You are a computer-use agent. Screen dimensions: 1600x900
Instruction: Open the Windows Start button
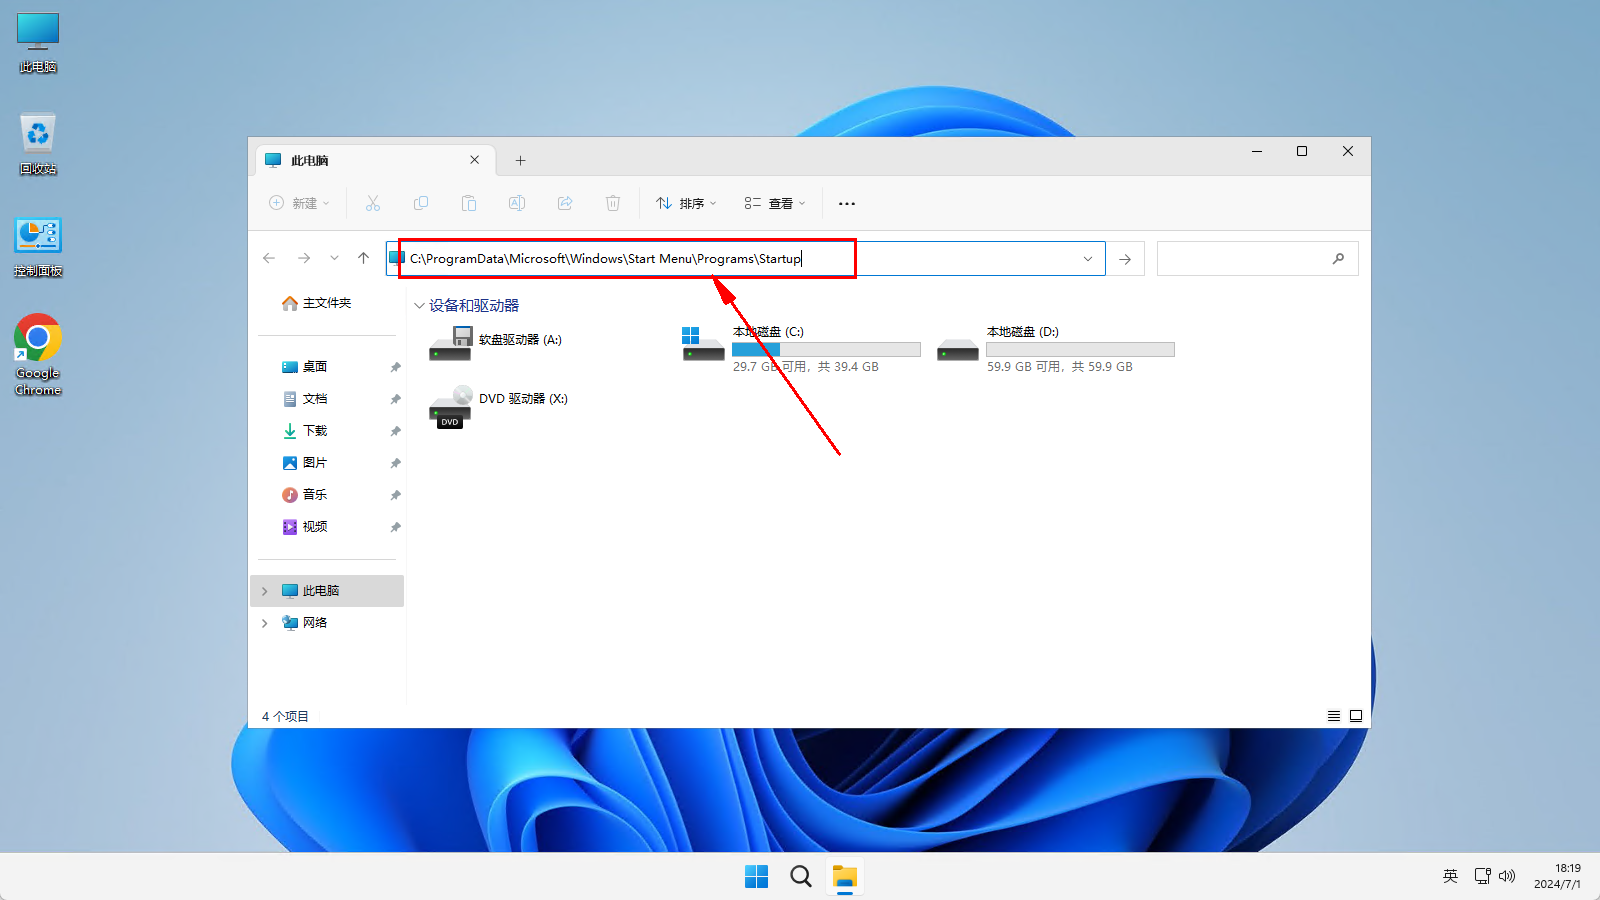click(757, 877)
